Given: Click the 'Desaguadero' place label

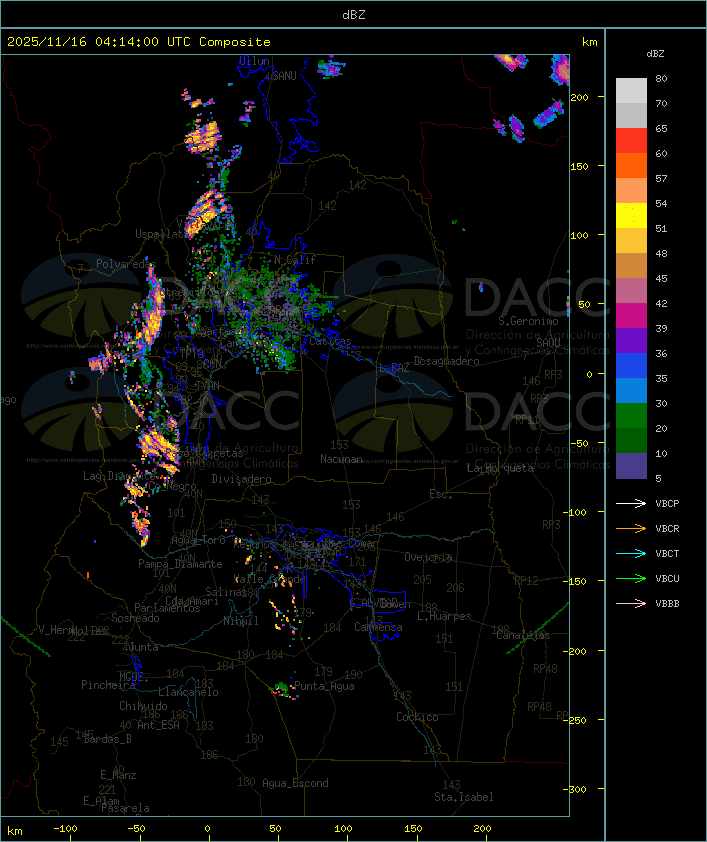Looking at the screenshot, I should tap(446, 361).
